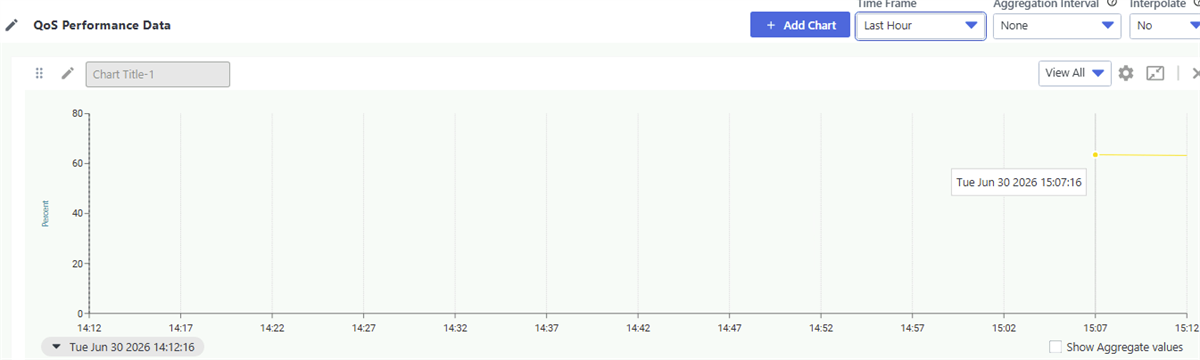The height and width of the screenshot is (360, 1200).
Task: Enable Show Aggregate values checkbox
Action: (x=1056, y=347)
